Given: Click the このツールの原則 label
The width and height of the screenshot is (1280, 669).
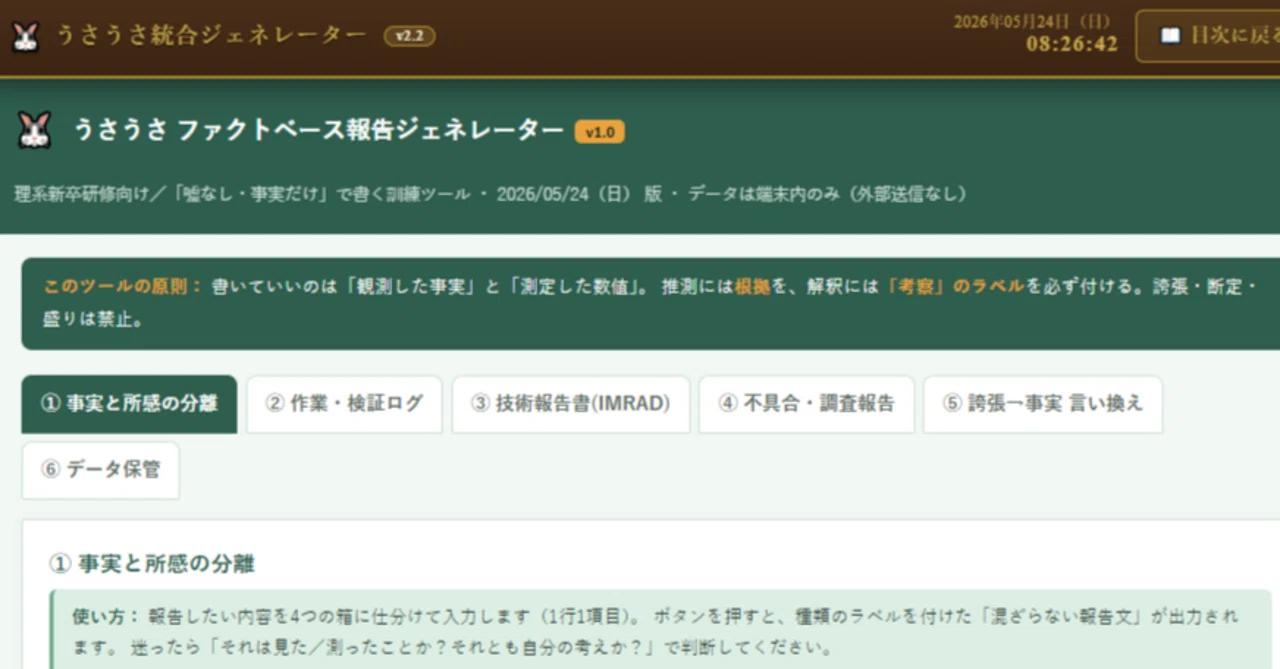Looking at the screenshot, I should (122, 286).
